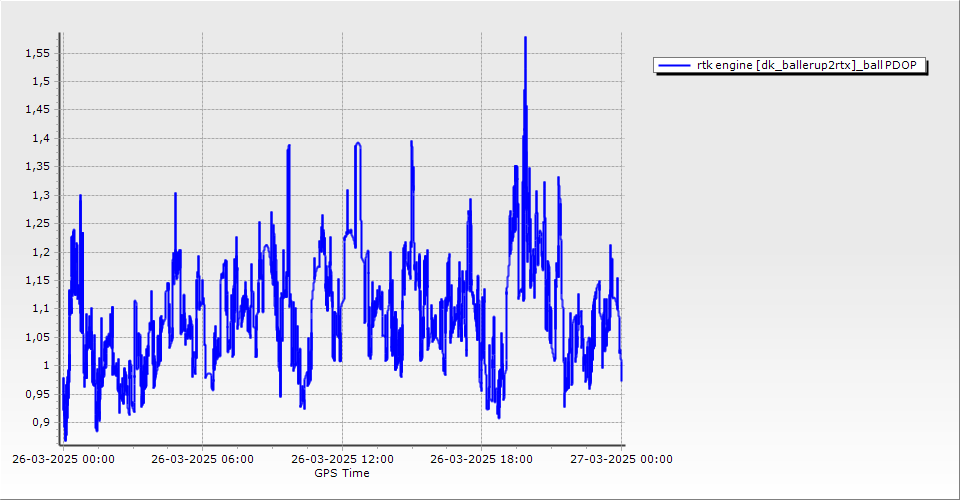The image size is (960, 500).
Task: Click the blue legend line sample
Action: pos(675,65)
